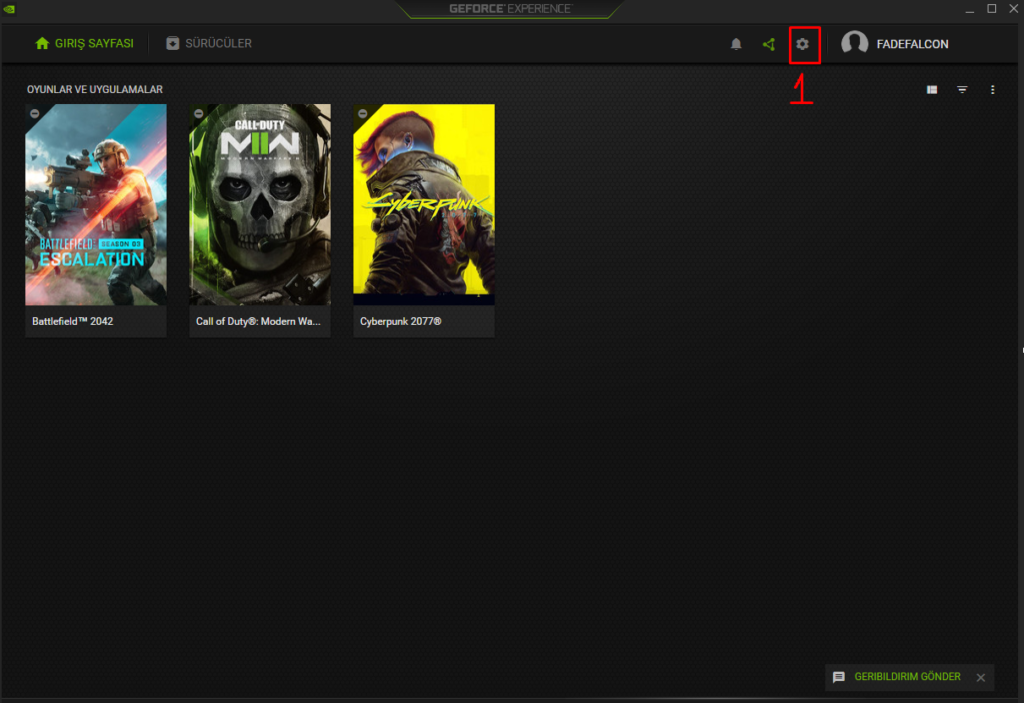1024x703 pixels.
Task: Switch the games view layout icon
Action: click(x=932, y=90)
